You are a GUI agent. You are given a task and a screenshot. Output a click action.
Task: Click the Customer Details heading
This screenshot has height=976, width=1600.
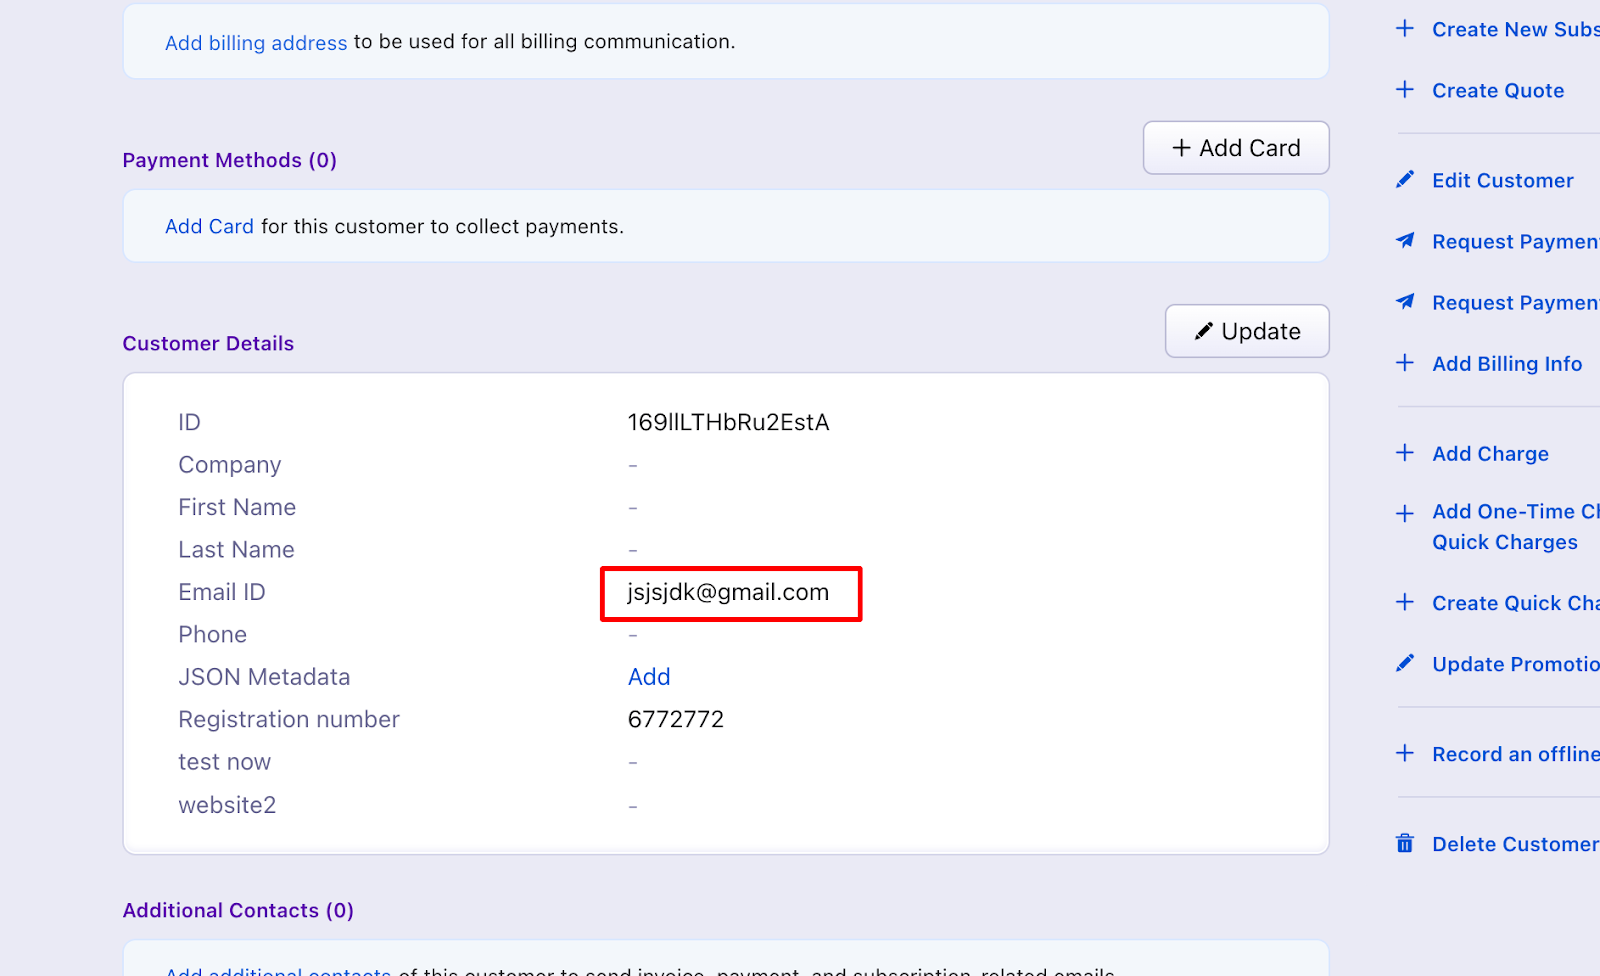(x=208, y=343)
